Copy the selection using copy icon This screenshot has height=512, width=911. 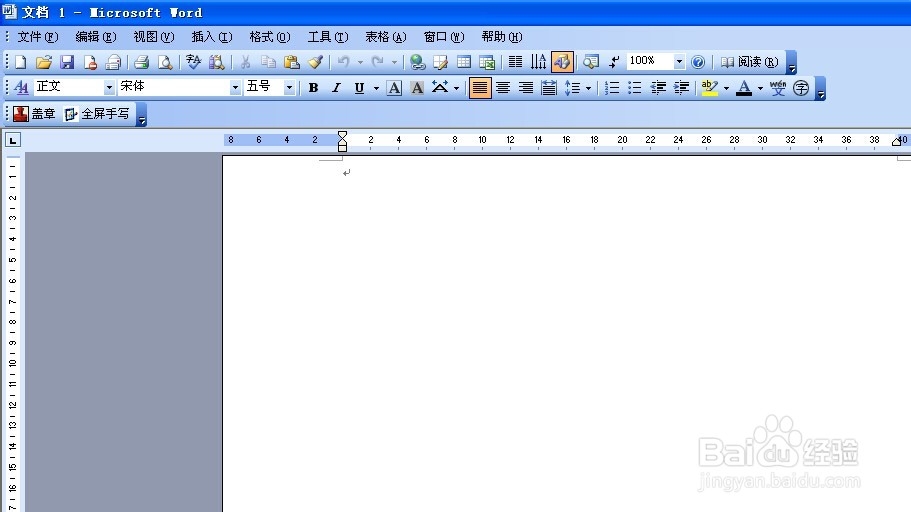click(268, 62)
